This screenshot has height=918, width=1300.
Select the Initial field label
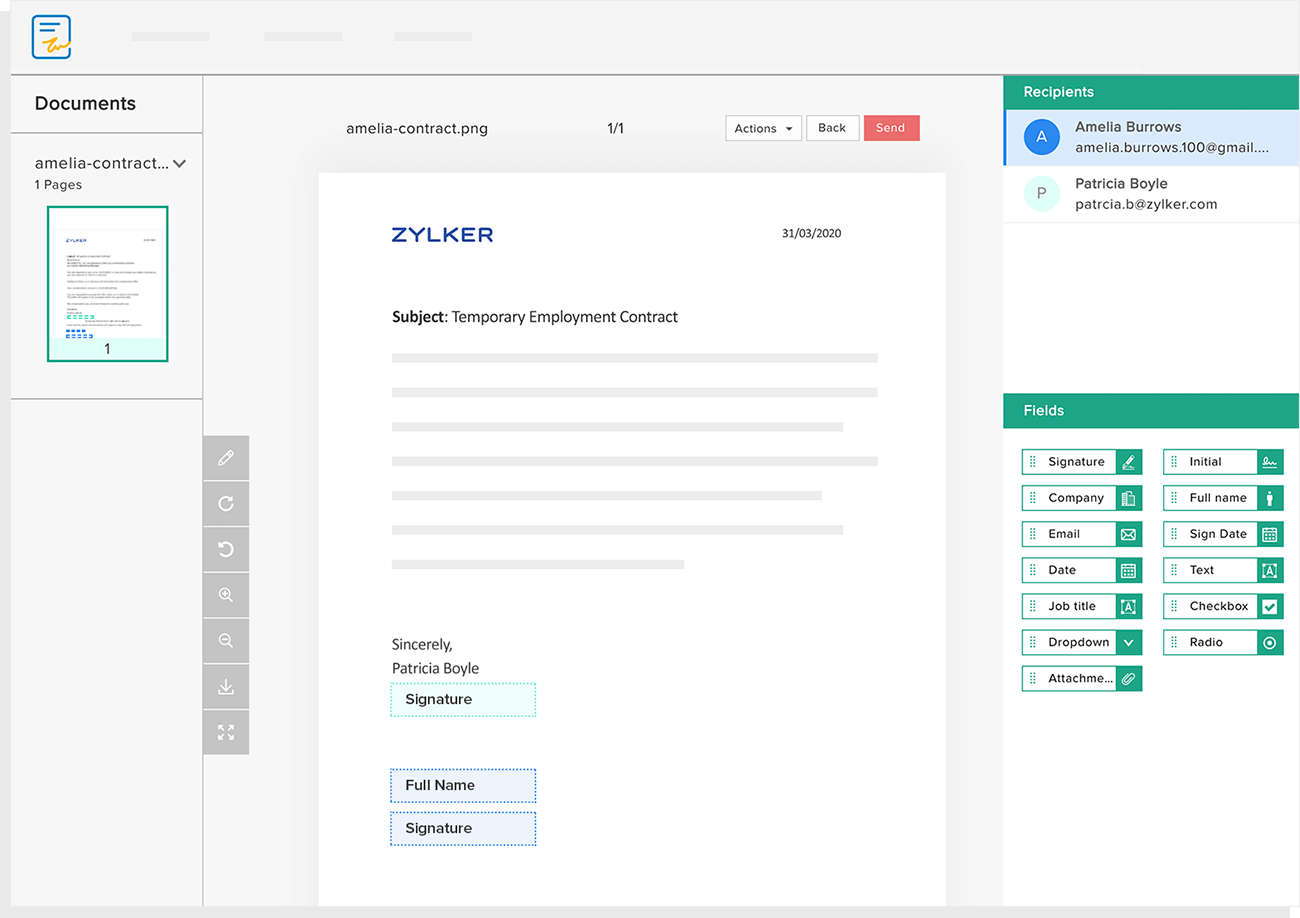coord(1205,462)
